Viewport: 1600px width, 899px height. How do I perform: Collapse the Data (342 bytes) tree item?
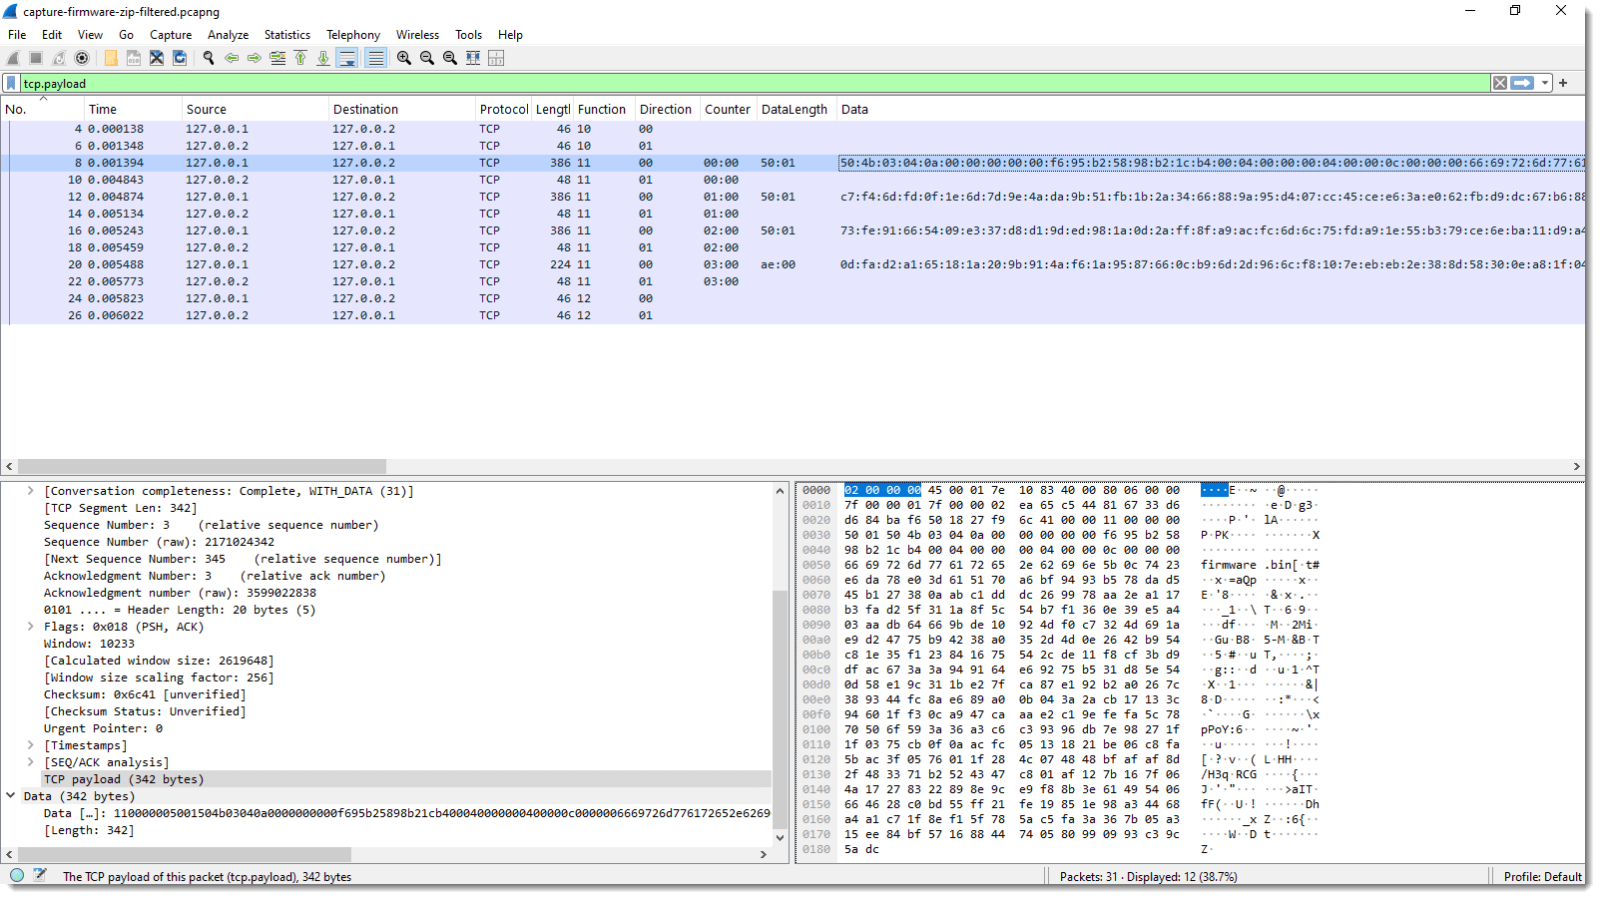[11, 796]
